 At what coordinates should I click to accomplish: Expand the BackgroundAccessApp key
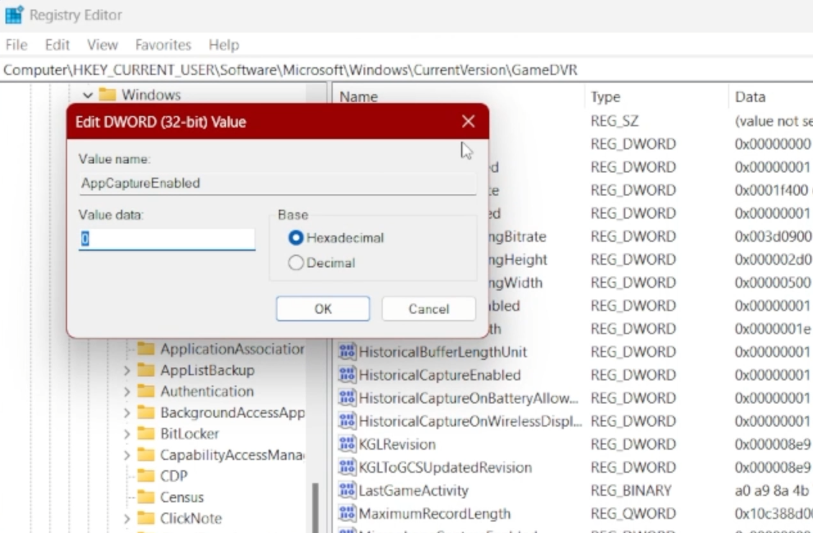pyautogui.click(x=127, y=413)
